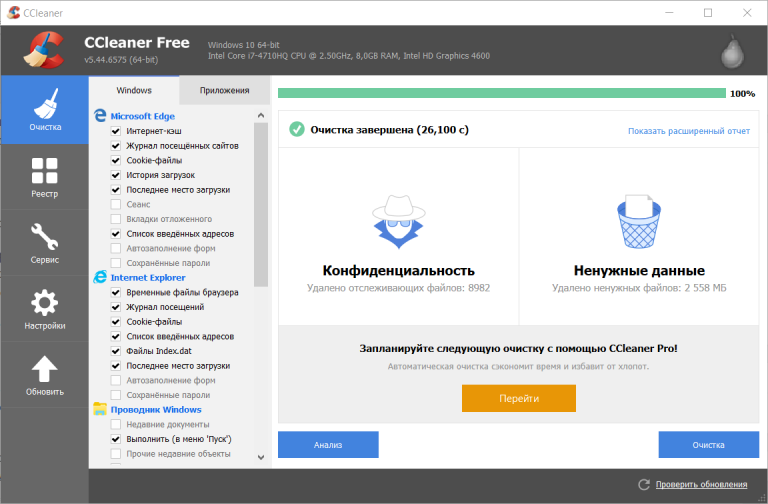The height and width of the screenshot is (504, 768).
Task: Toggle Файлы Index.dat checkbox
Action: pyautogui.click(x=116, y=351)
